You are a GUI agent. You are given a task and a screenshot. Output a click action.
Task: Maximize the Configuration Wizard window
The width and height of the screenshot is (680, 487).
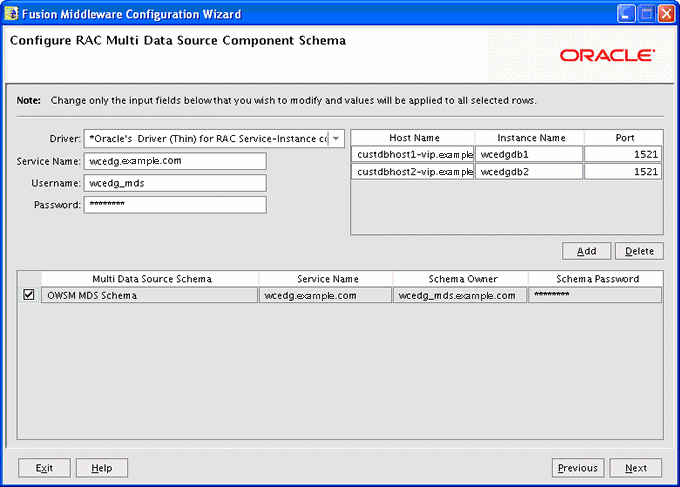[646, 14]
